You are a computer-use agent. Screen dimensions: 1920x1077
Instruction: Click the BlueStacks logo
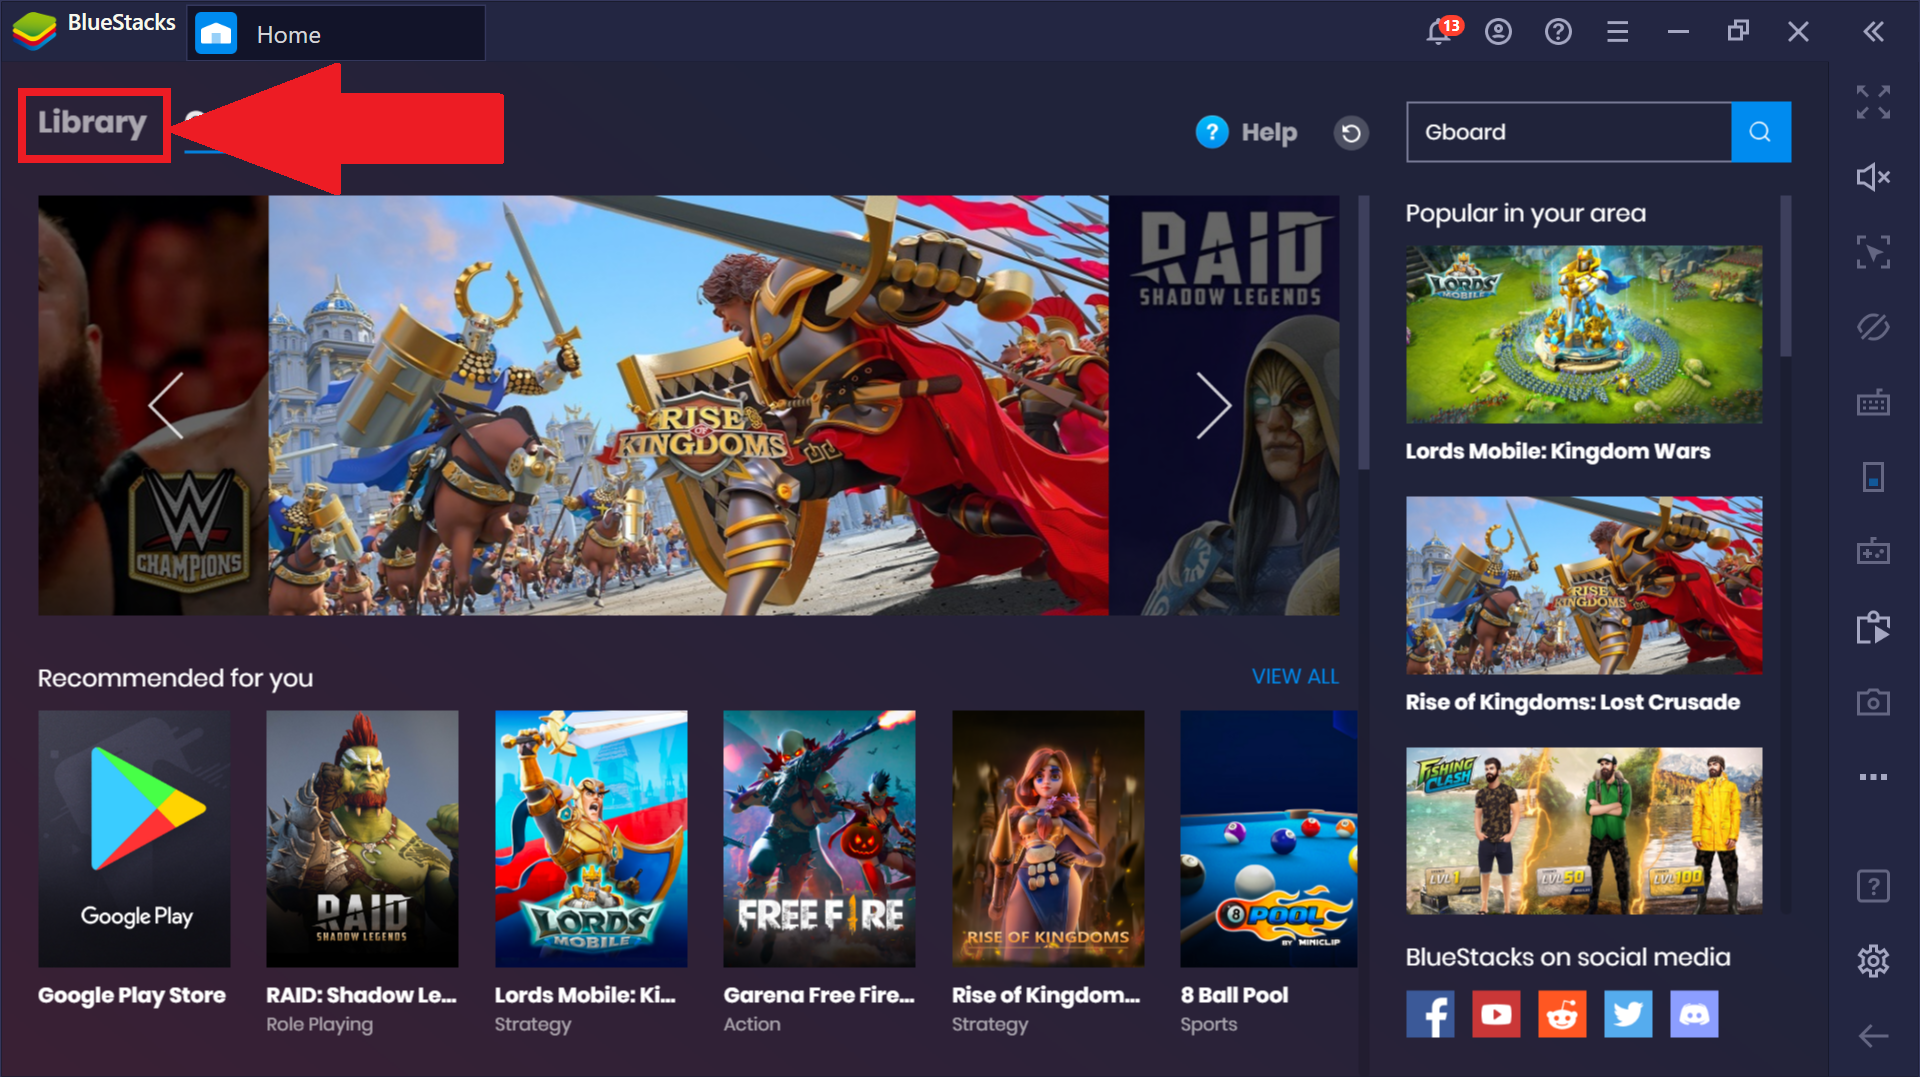(35, 30)
